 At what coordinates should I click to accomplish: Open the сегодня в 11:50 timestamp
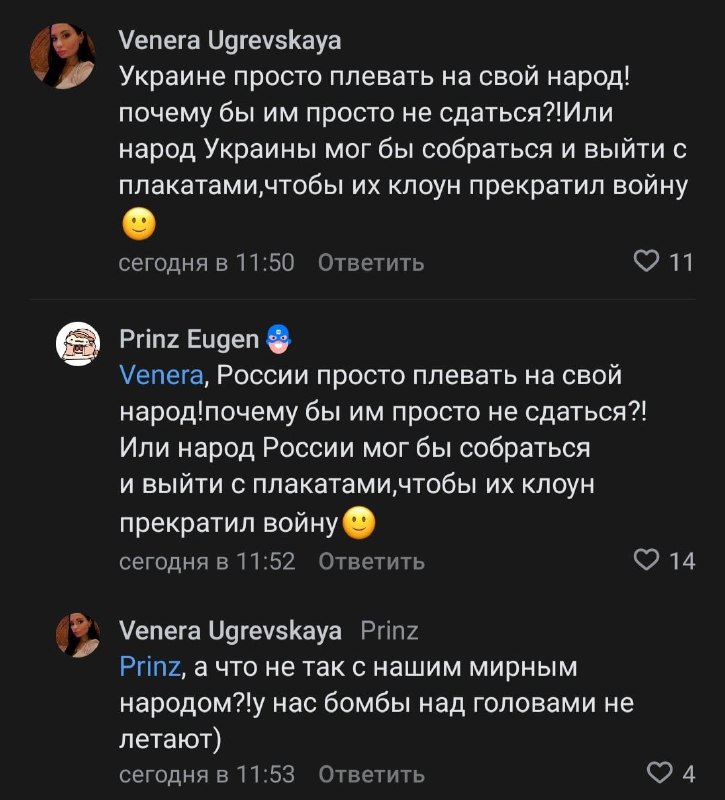[x=207, y=263]
